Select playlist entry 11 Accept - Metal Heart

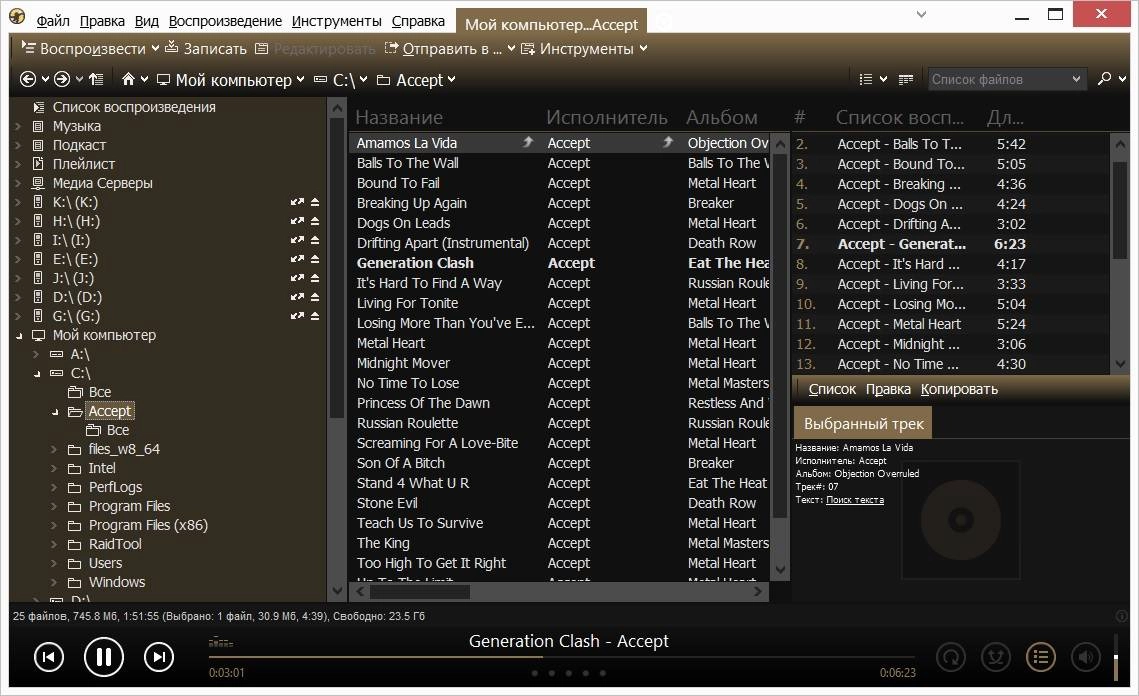[951, 324]
